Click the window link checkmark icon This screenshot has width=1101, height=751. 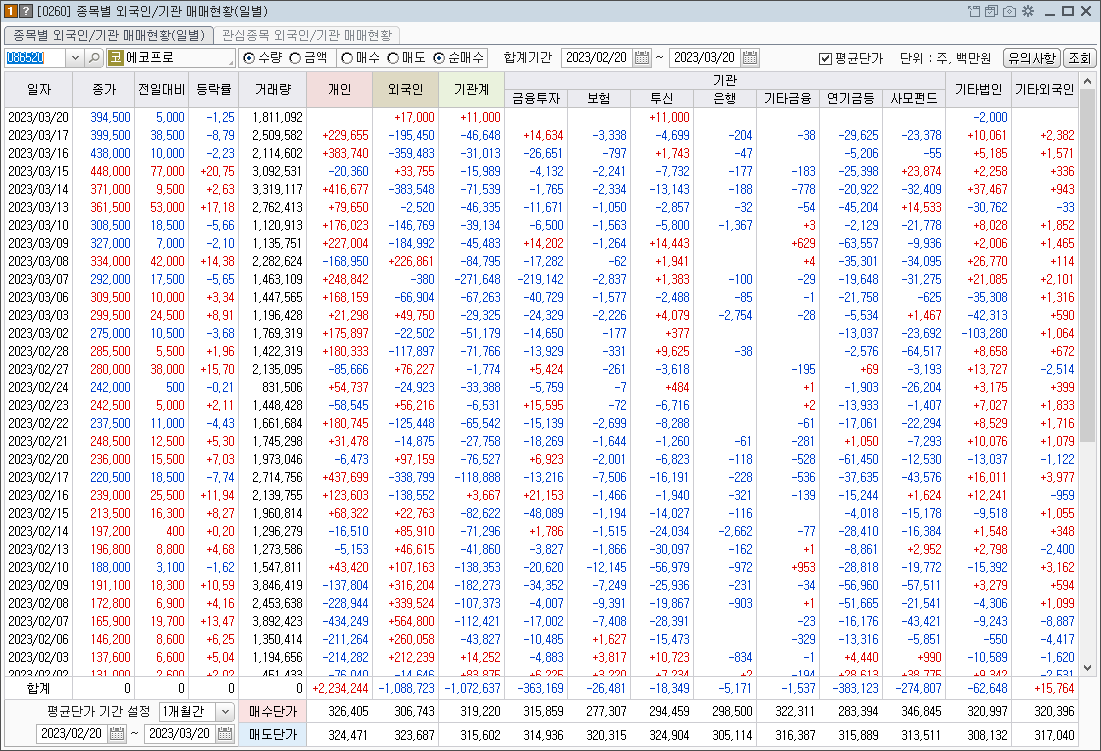pos(991,11)
